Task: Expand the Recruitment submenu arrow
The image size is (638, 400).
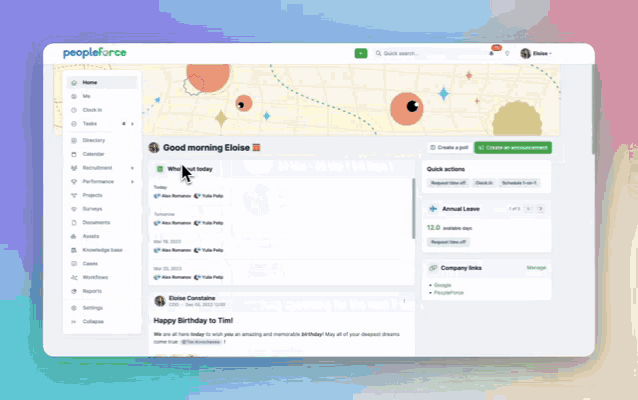Action: 132,168
